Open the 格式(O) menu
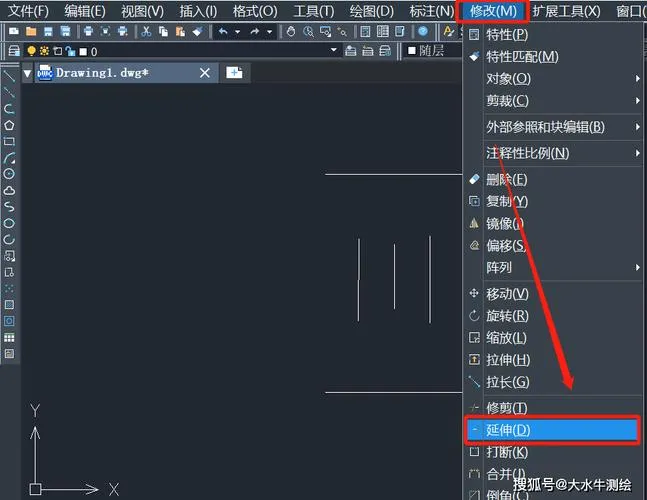 click(255, 11)
